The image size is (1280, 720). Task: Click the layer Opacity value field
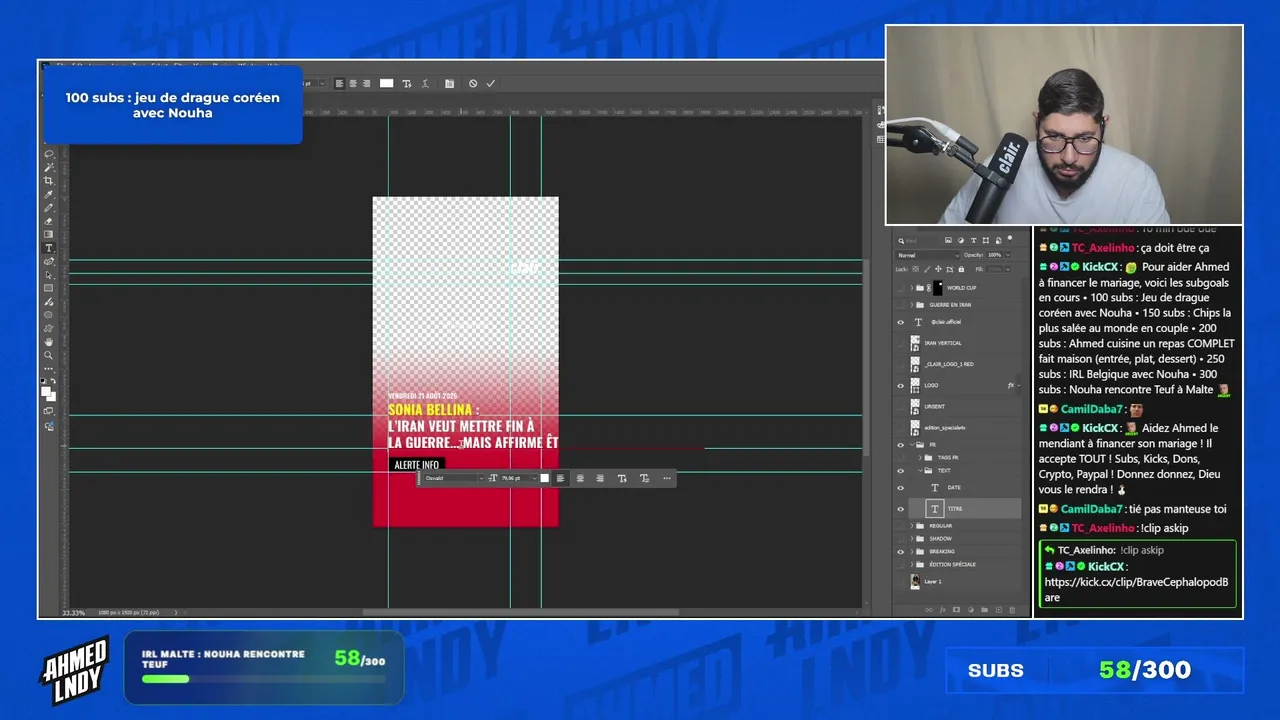(x=995, y=255)
